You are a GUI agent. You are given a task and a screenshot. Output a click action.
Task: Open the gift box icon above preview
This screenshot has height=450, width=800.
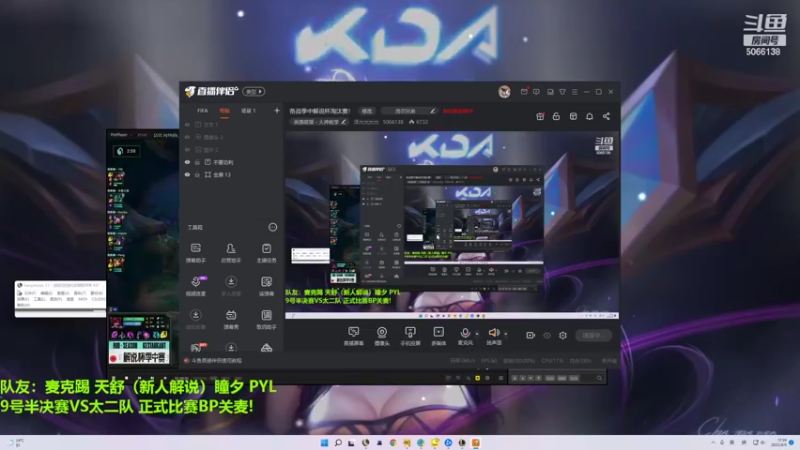coord(540,116)
